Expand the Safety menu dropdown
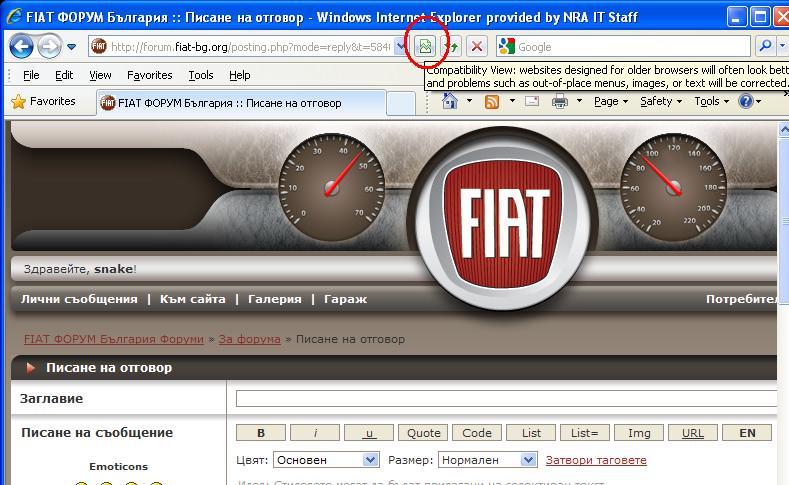 click(x=661, y=101)
